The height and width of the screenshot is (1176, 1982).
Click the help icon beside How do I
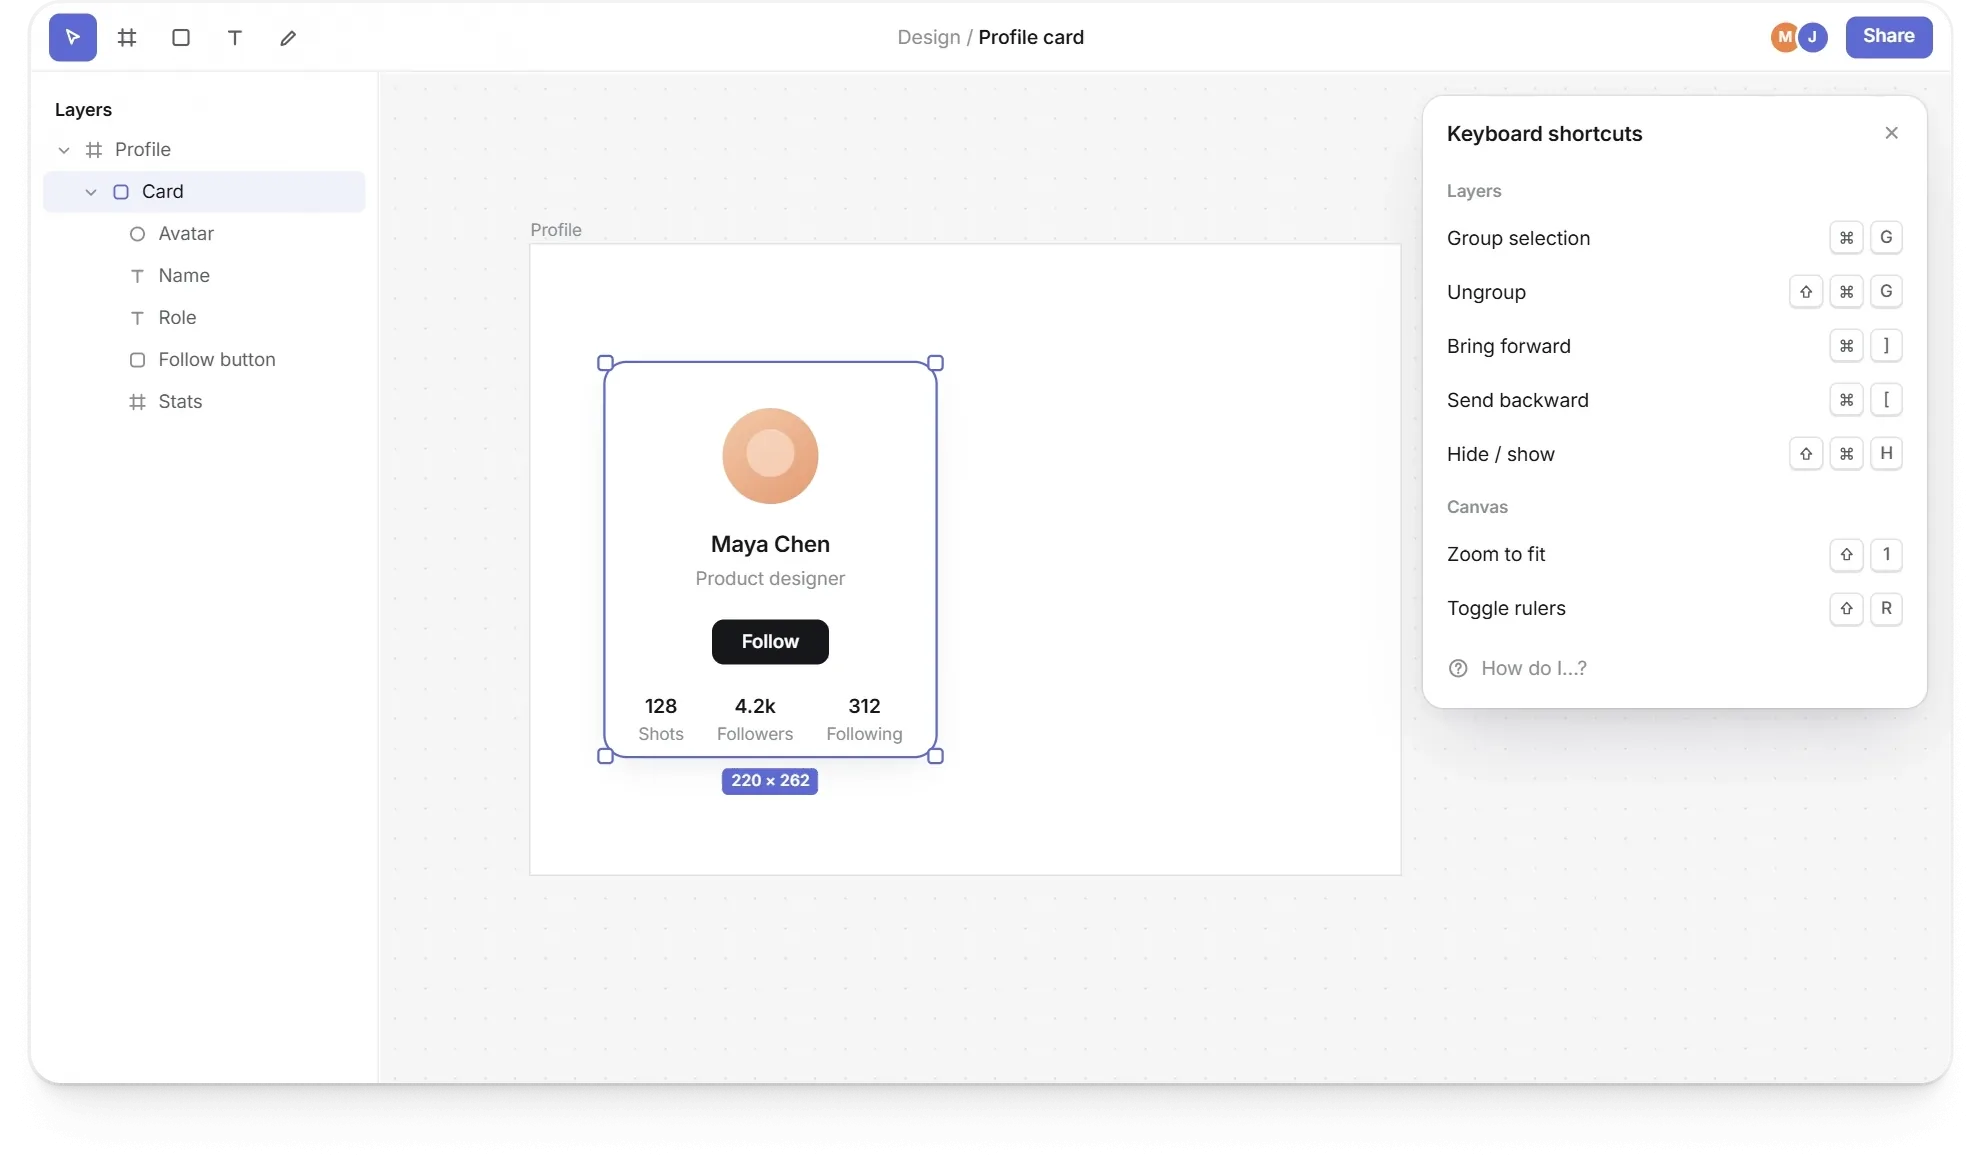(x=1458, y=668)
